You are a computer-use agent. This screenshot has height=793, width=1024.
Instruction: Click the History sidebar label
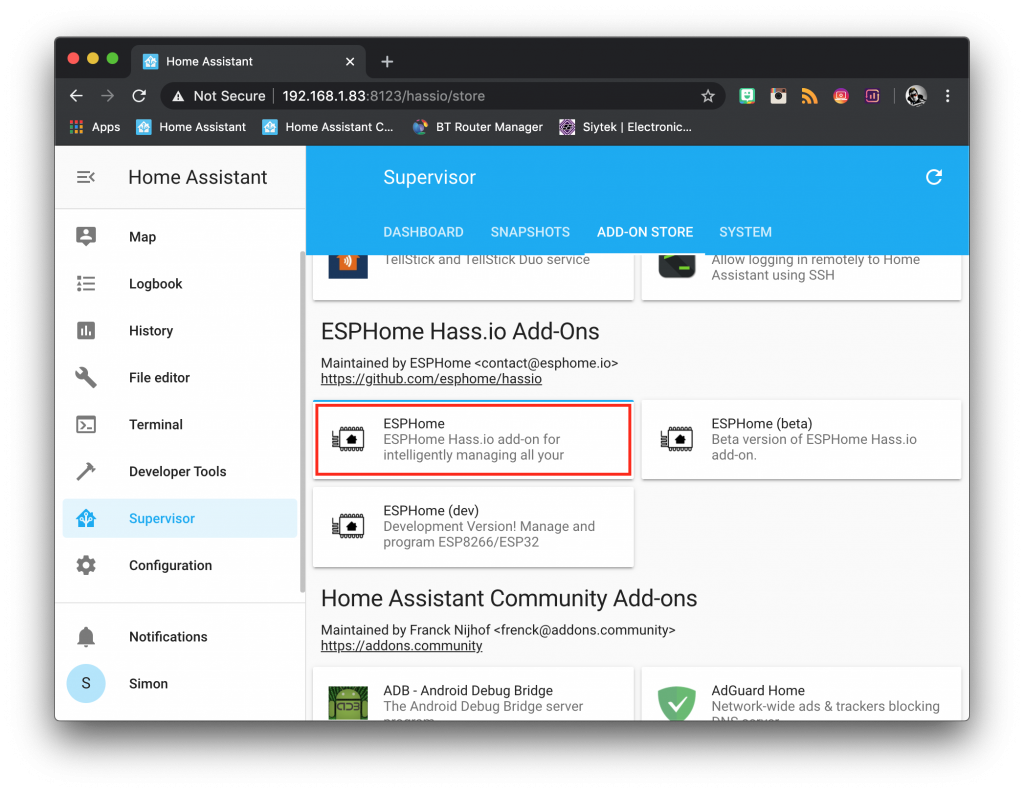(151, 331)
